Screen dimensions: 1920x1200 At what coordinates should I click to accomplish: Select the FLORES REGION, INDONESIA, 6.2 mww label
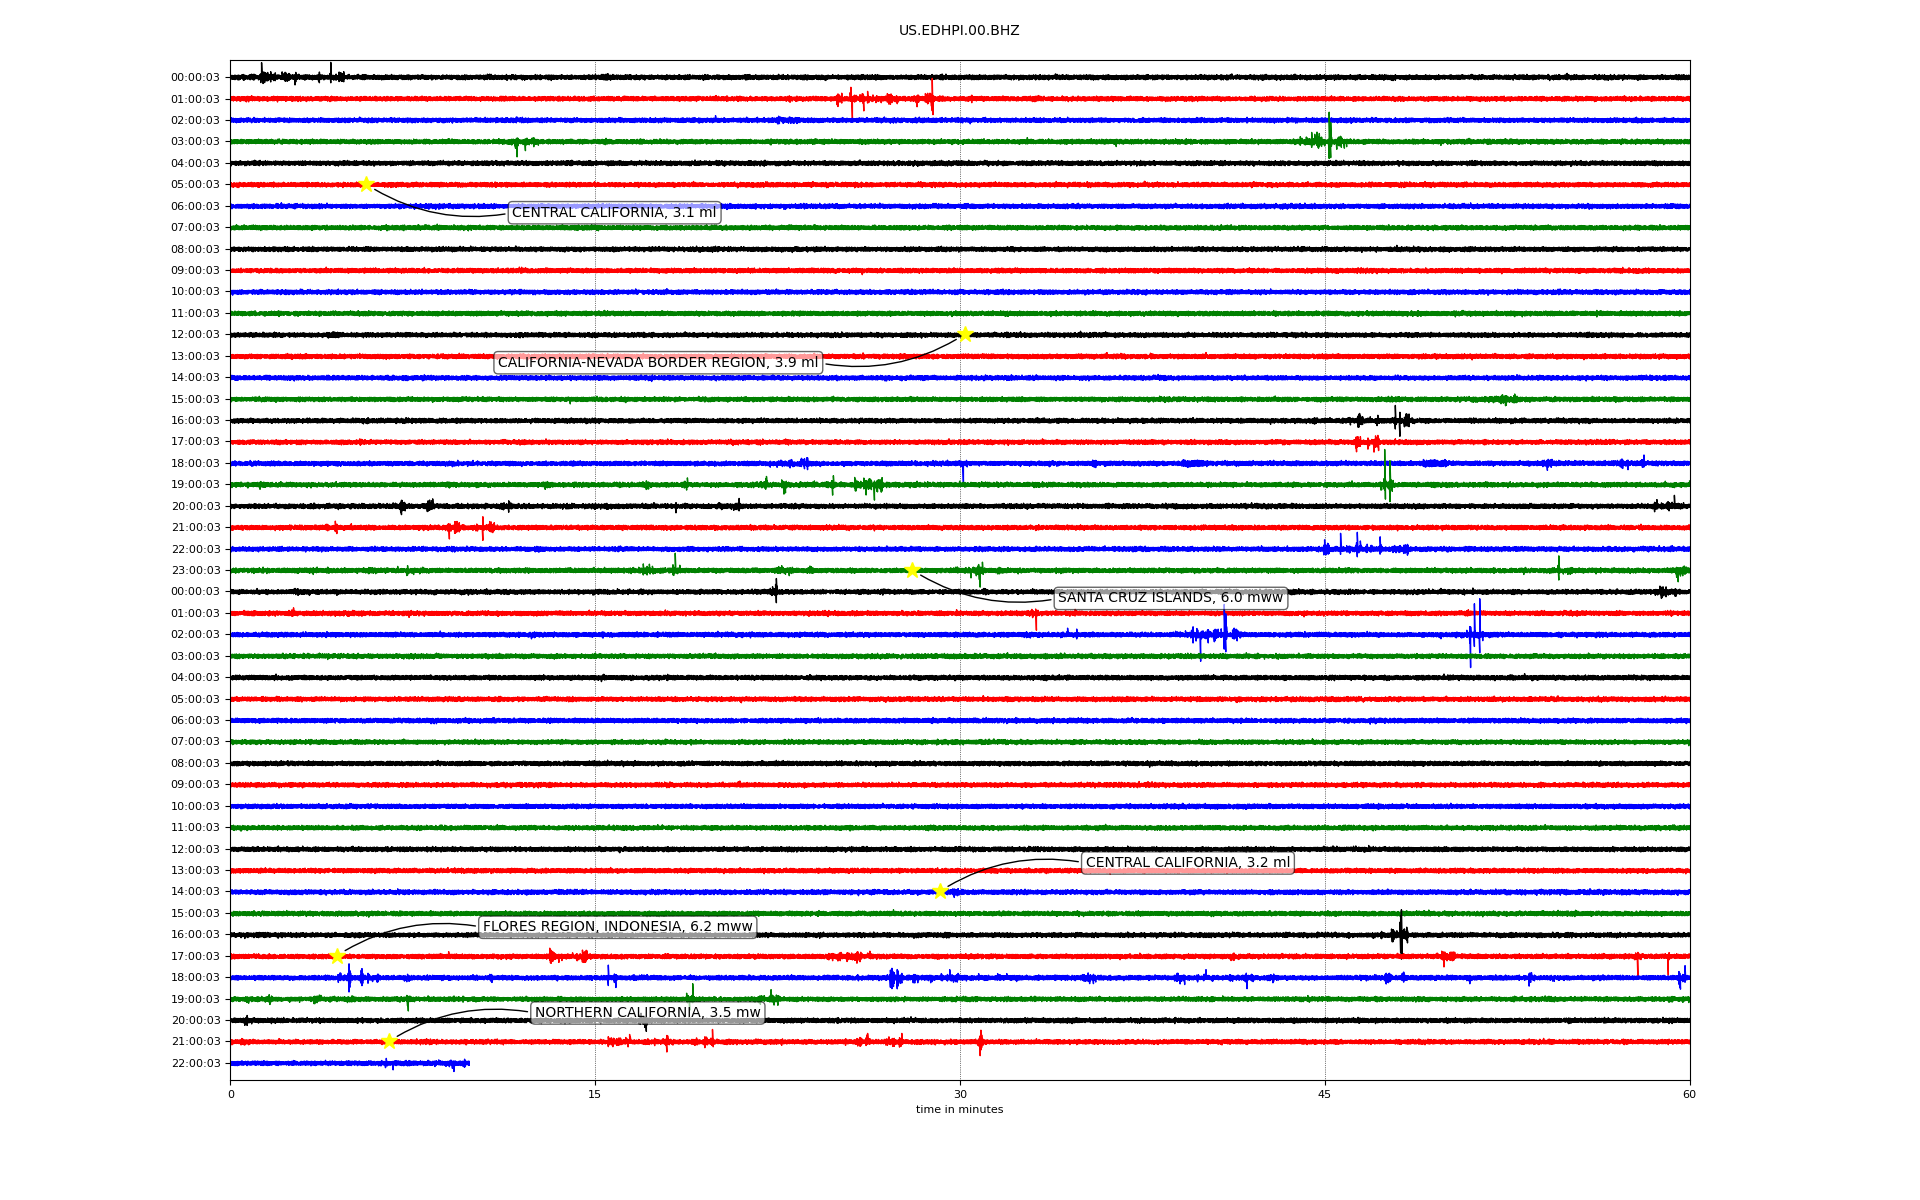tap(617, 927)
